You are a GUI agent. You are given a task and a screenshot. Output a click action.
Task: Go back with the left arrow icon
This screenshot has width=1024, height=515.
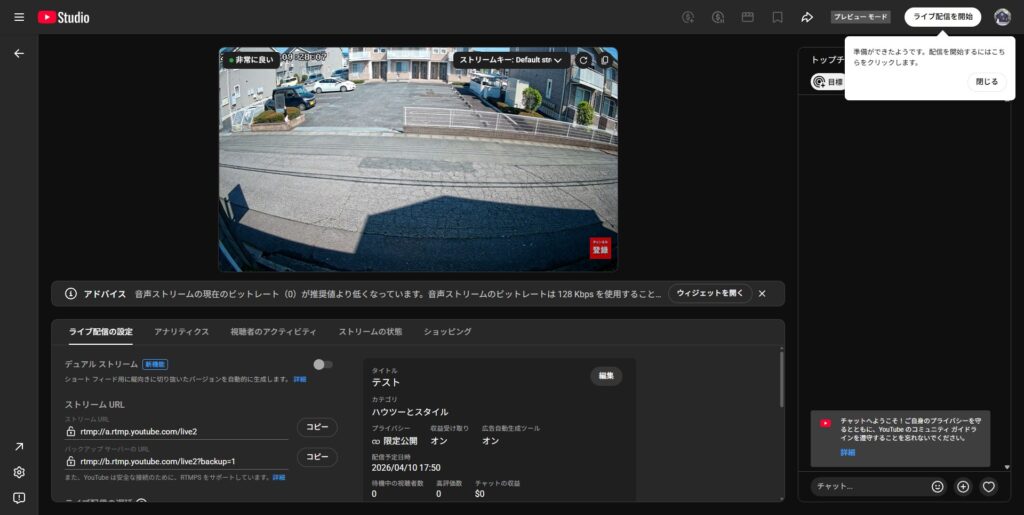click(19, 54)
